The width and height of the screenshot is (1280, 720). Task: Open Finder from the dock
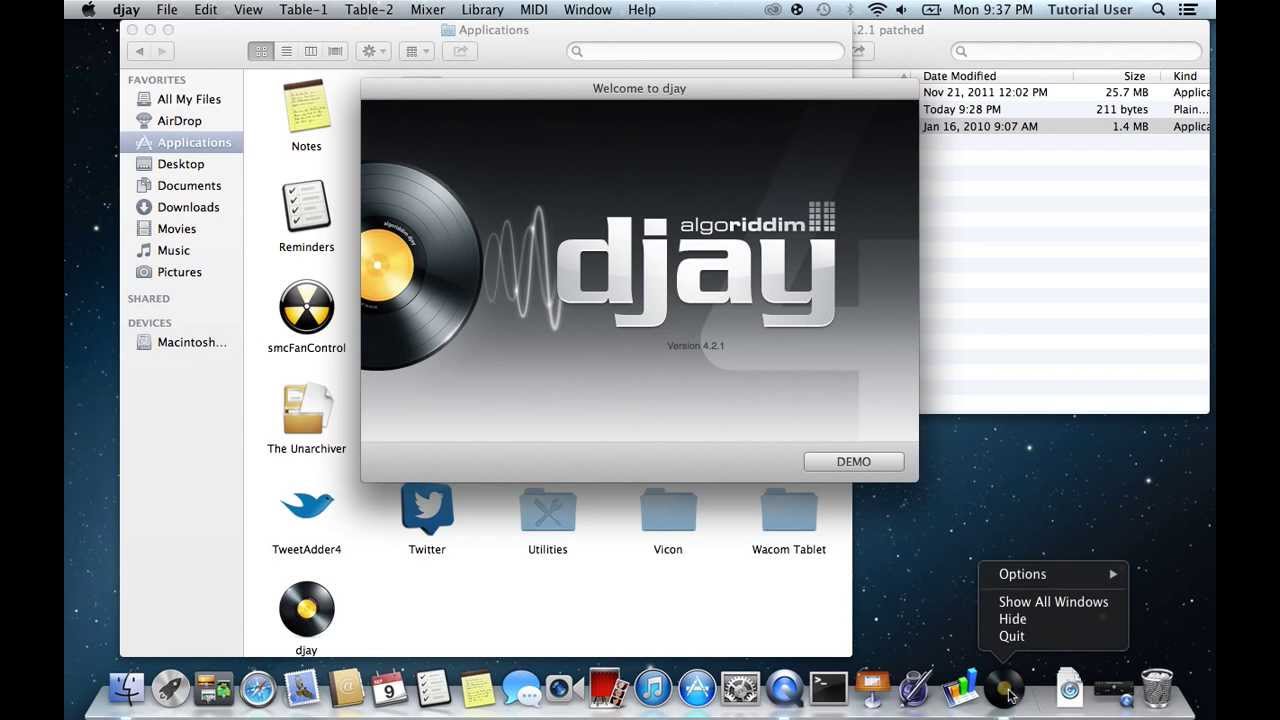click(126, 688)
